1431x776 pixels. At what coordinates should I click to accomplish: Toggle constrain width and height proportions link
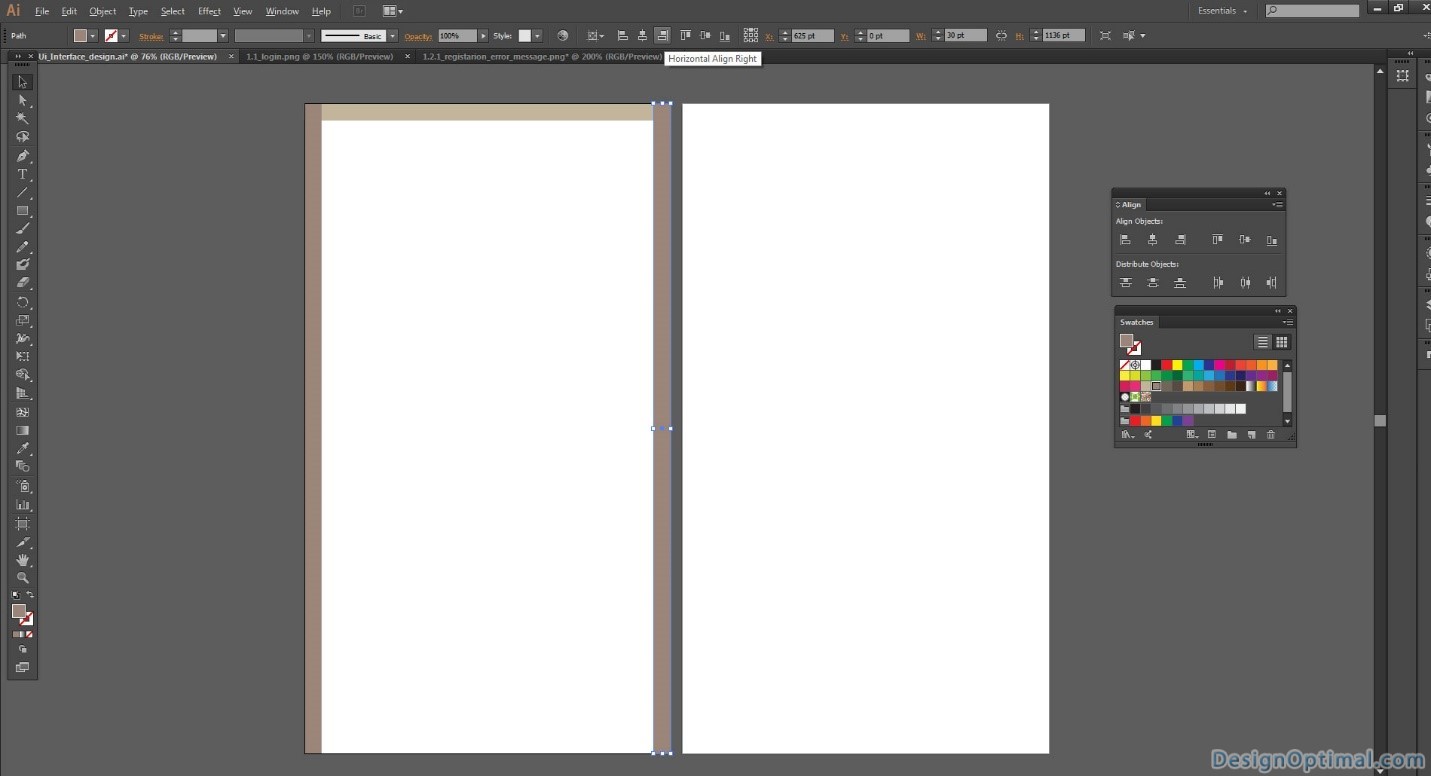click(1001, 36)
